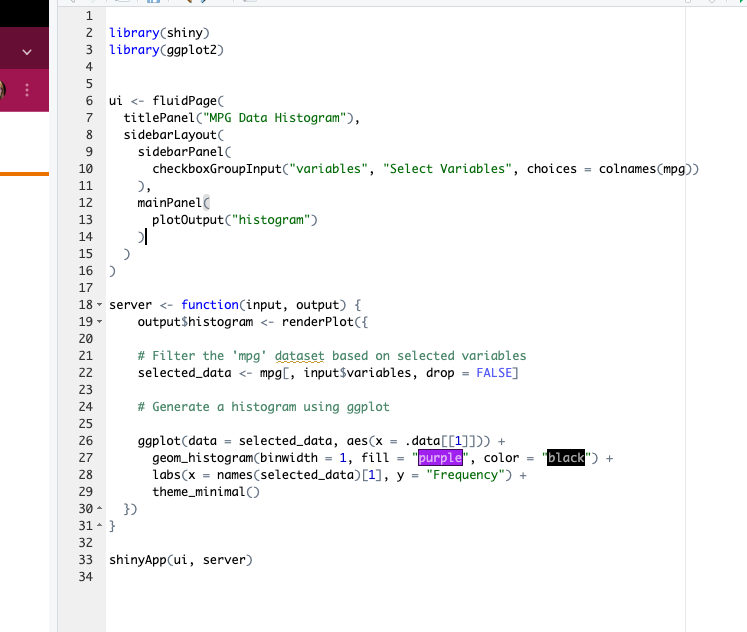The width and height of the screenshot is (747, 632).
Task: Click the "variables" input ID string
Action: coord(329,169)
